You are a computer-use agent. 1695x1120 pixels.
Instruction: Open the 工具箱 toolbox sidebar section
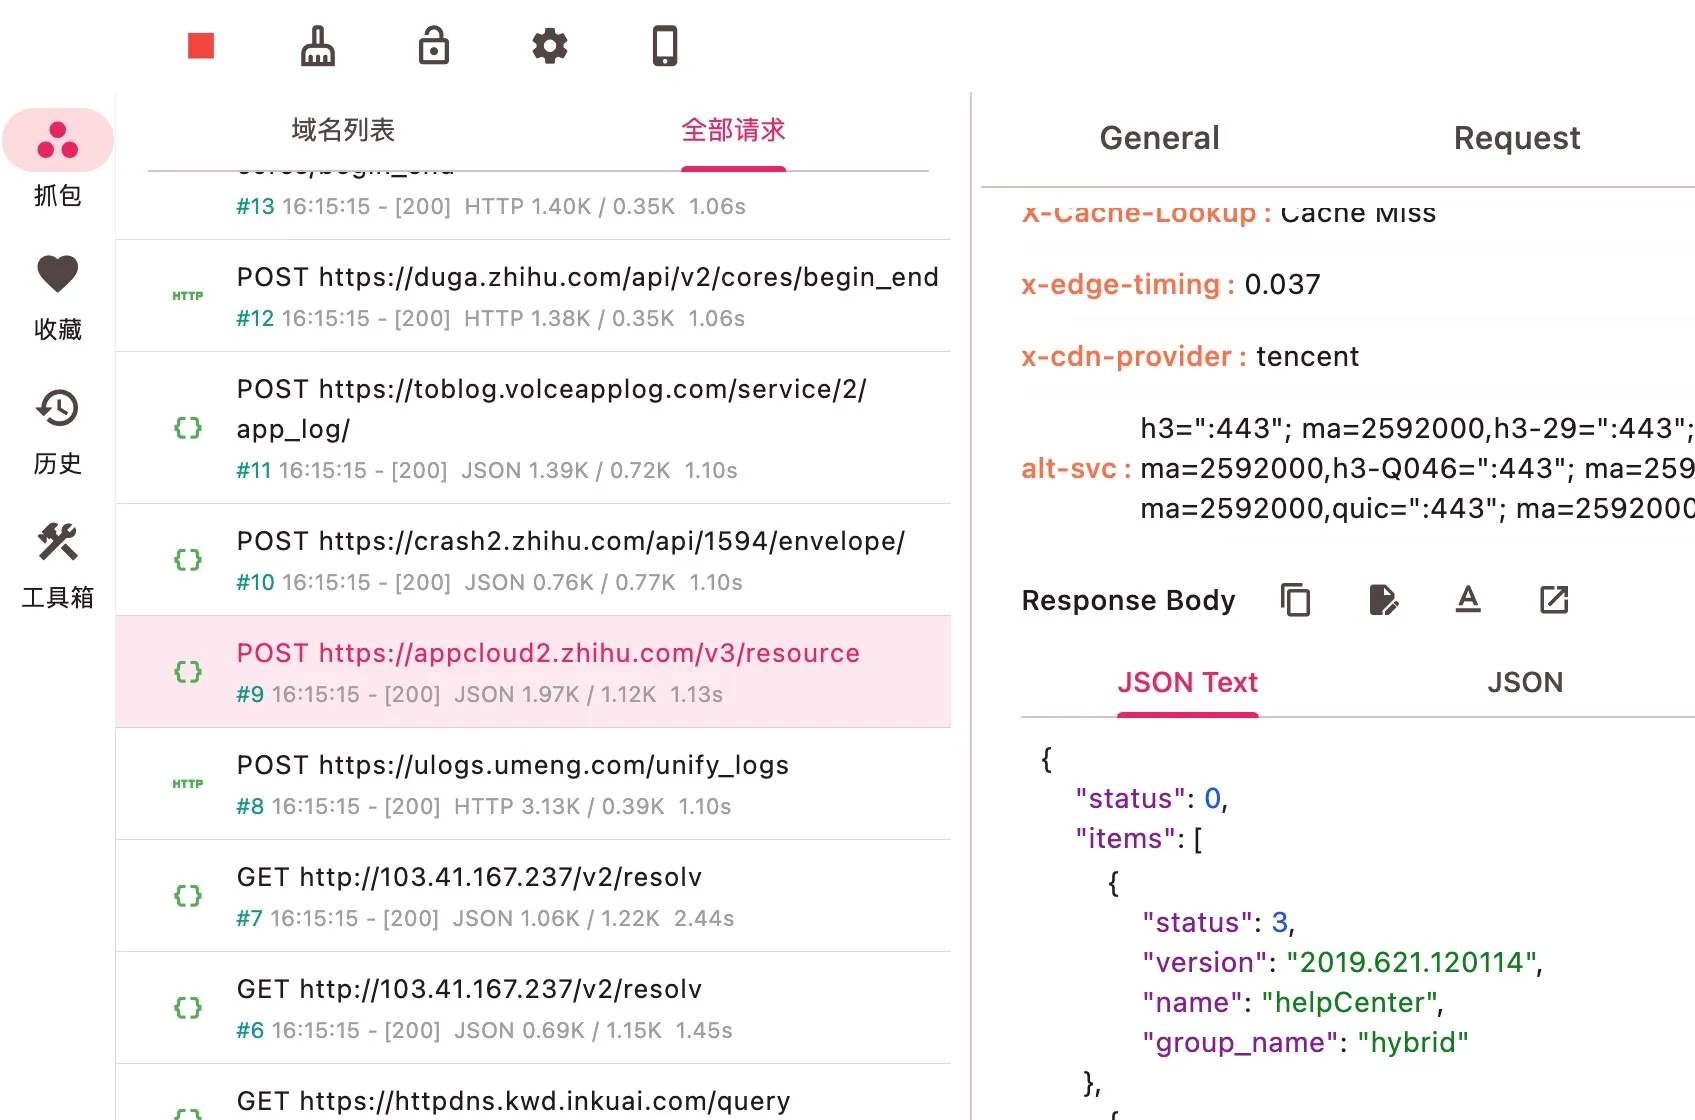(58, 564)
